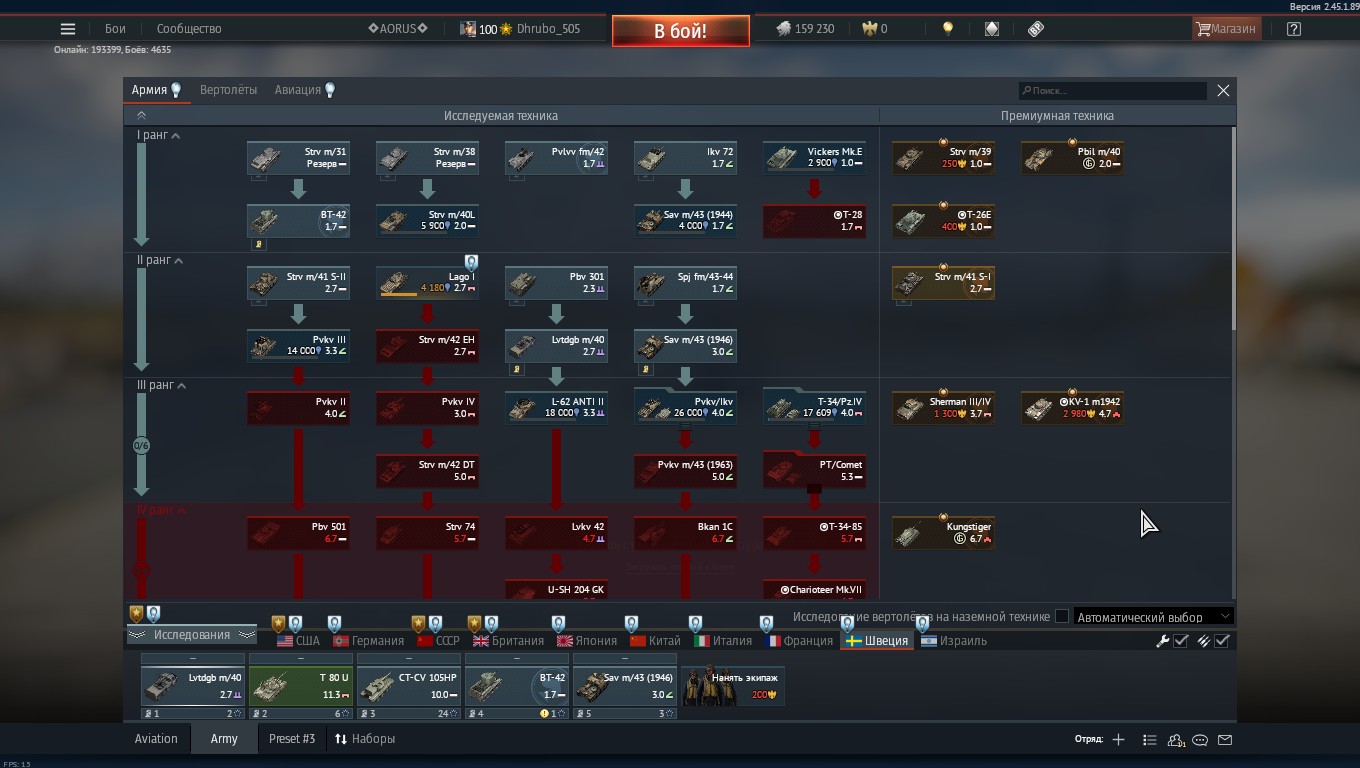This screenshot has width=1360, height=768.
Task: Open the mail envelope icon
Action: 1224,740
